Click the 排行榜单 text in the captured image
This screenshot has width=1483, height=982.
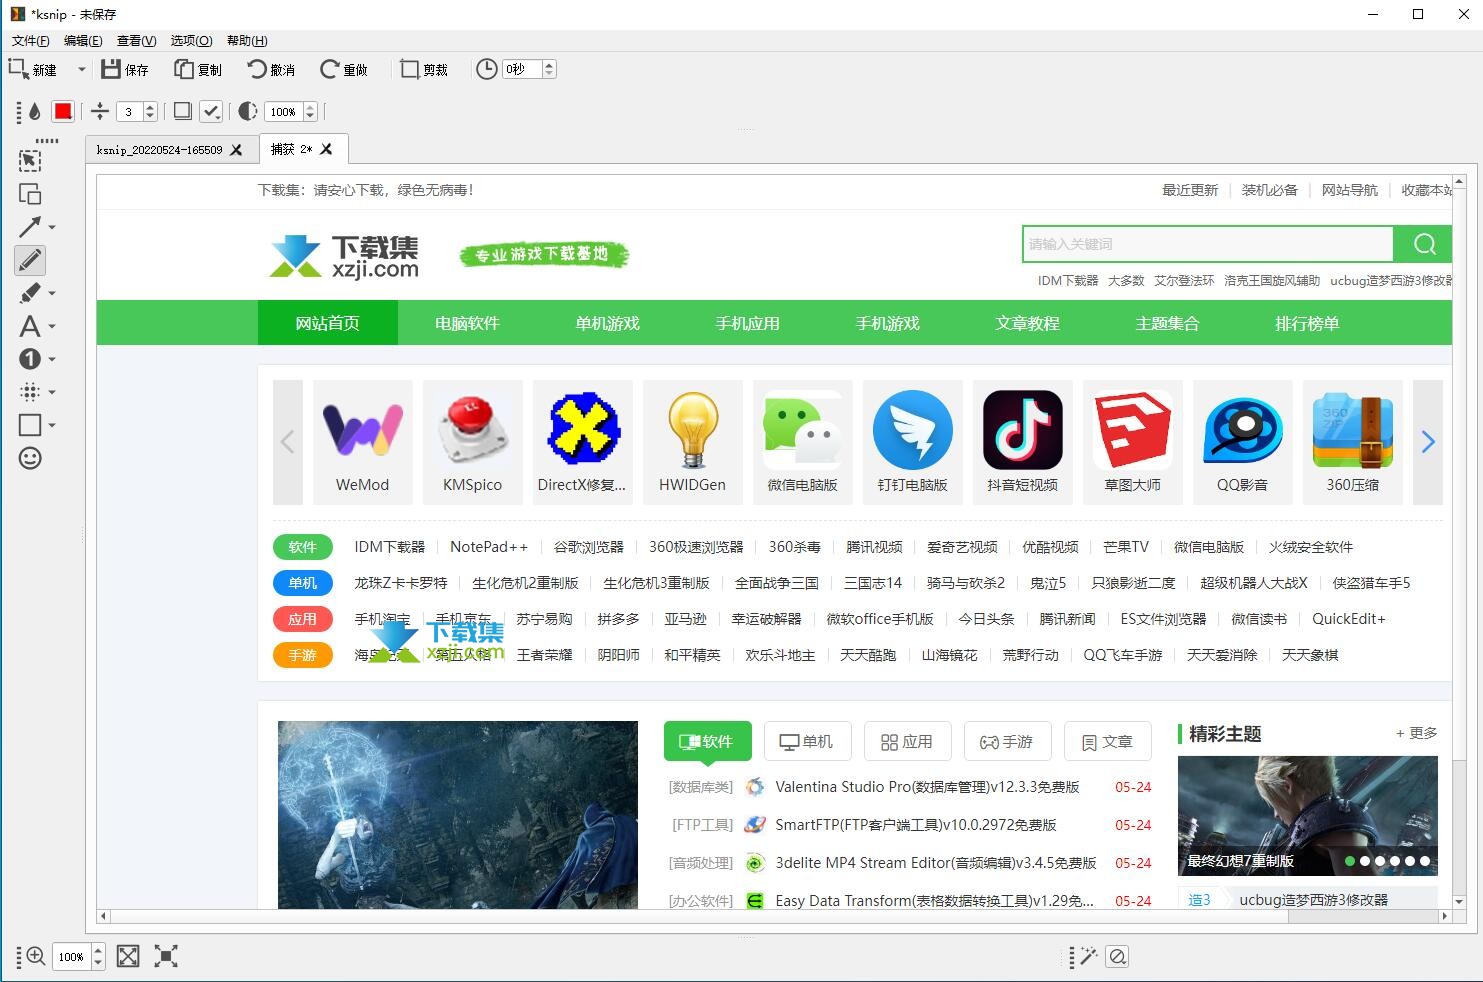click(1307, 323)
